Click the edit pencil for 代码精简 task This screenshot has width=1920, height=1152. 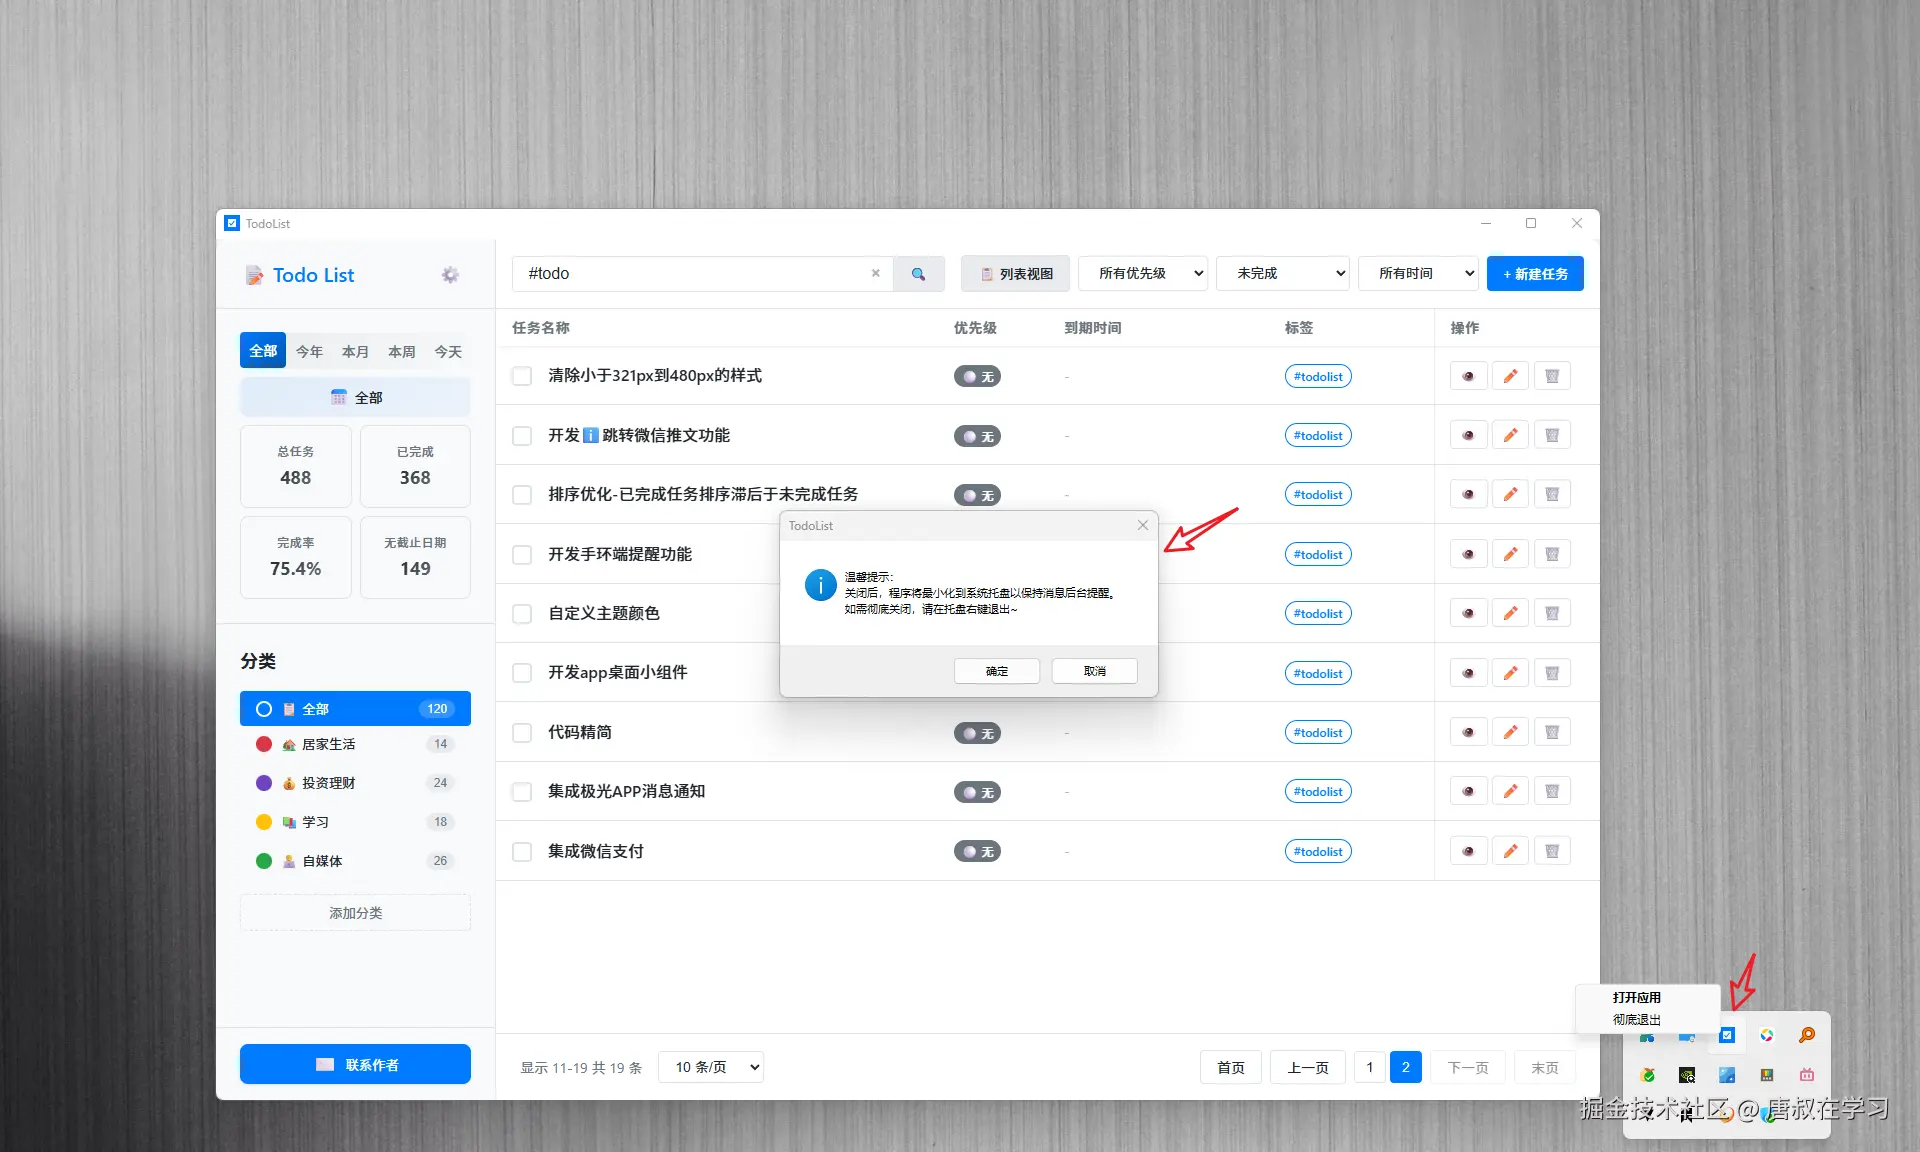[x=1510, y=732]
